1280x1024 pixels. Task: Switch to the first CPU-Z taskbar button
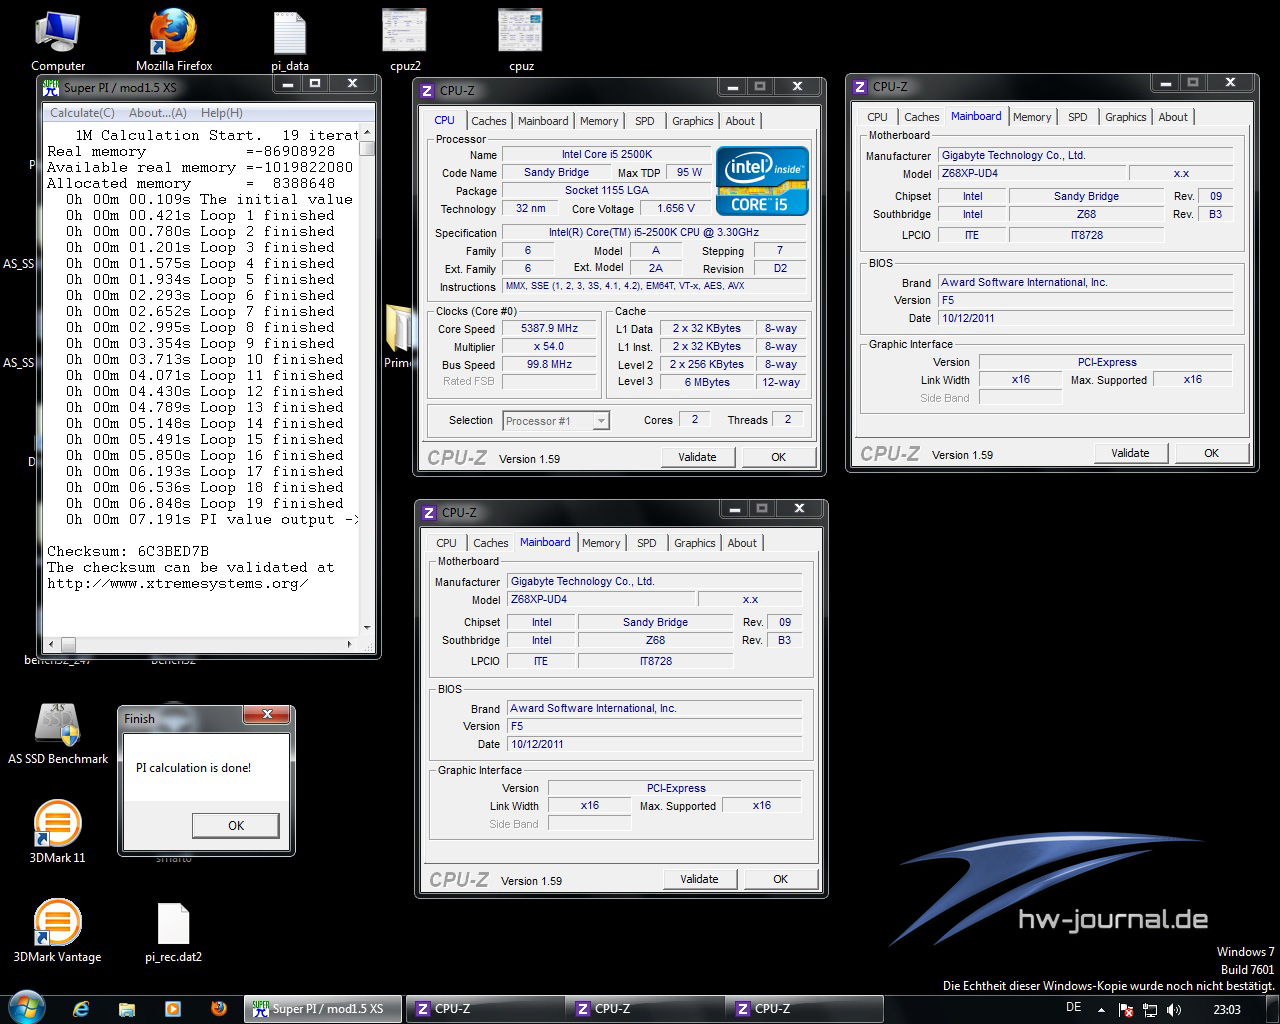484,1009
